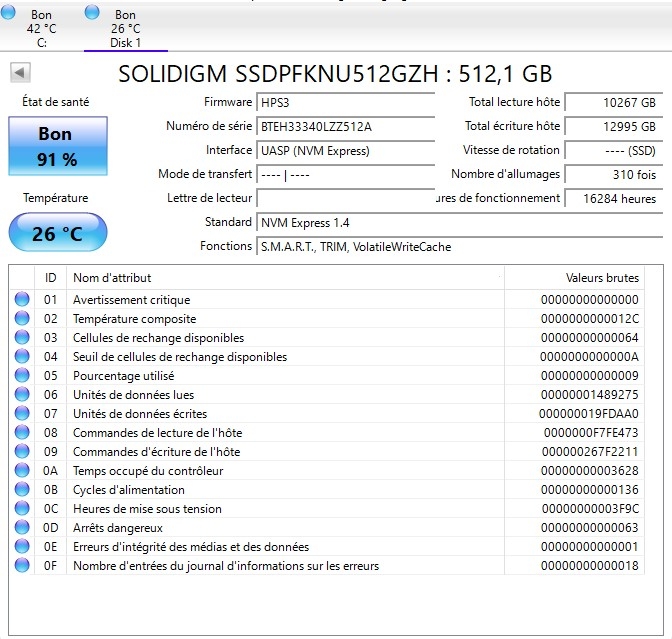This screenshot has width=672, height=639.
Task: Click the previous disk arrow button
Action: tap(20, 72)
